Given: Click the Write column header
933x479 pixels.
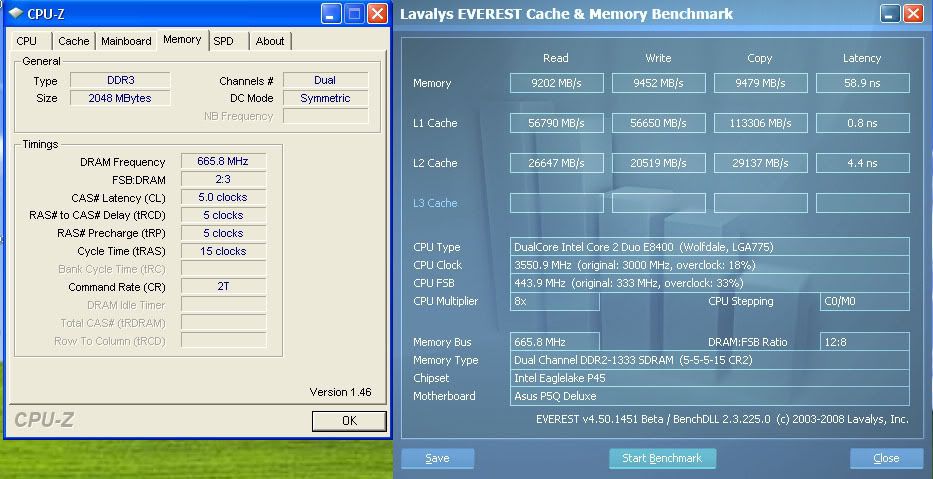Looking at the screenshot, I should point(658,58).
